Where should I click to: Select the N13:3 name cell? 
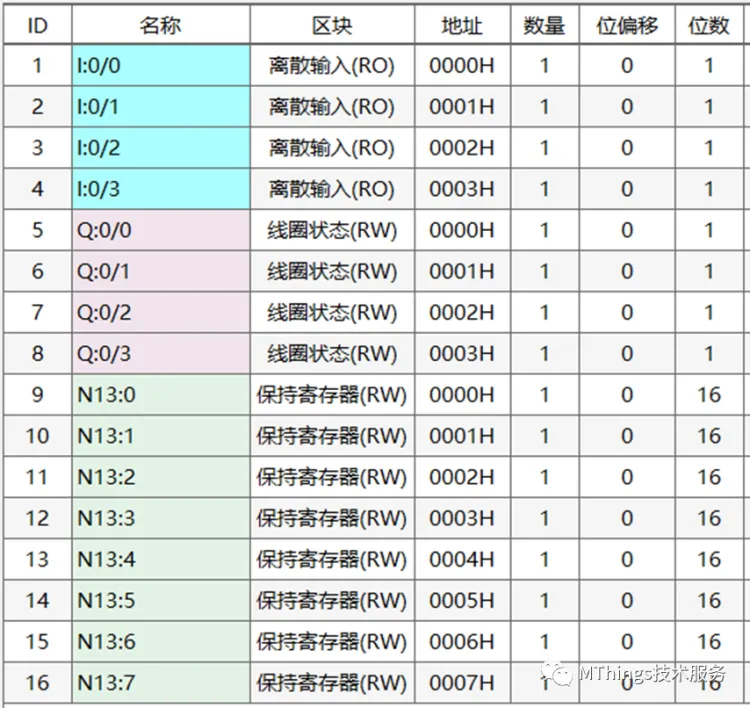[x=161, y=518]
